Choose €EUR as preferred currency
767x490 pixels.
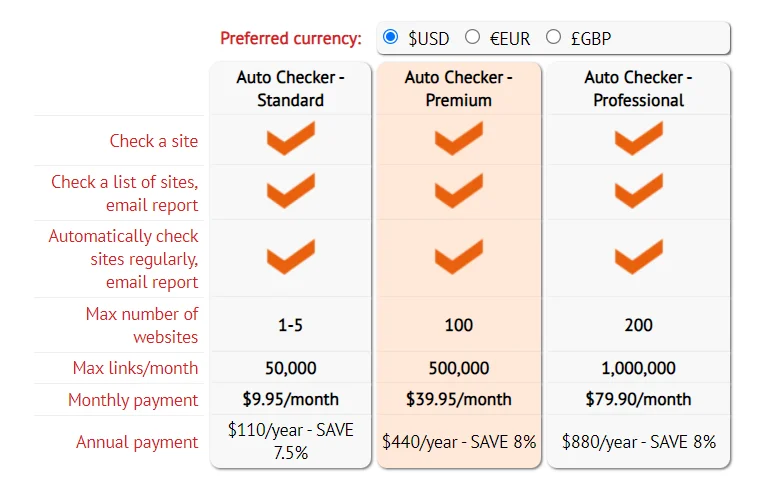click(x=472, y=37)
